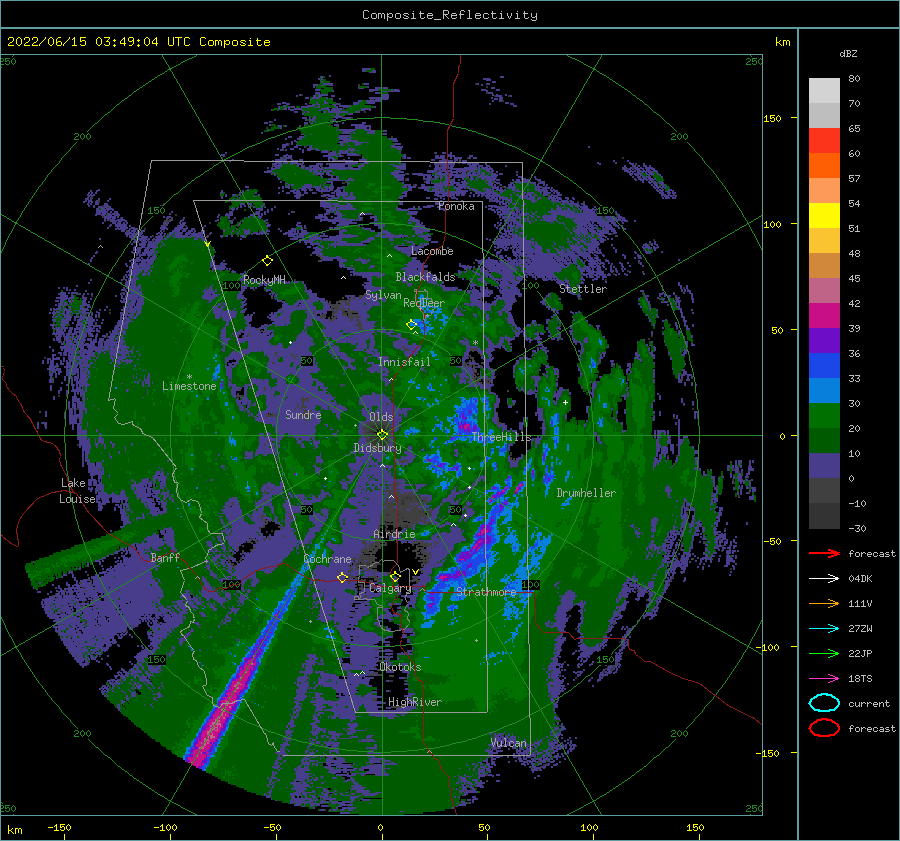Click the cyan current ellipse icon
The image size is (900, 841).
click(x=824, y=703)
